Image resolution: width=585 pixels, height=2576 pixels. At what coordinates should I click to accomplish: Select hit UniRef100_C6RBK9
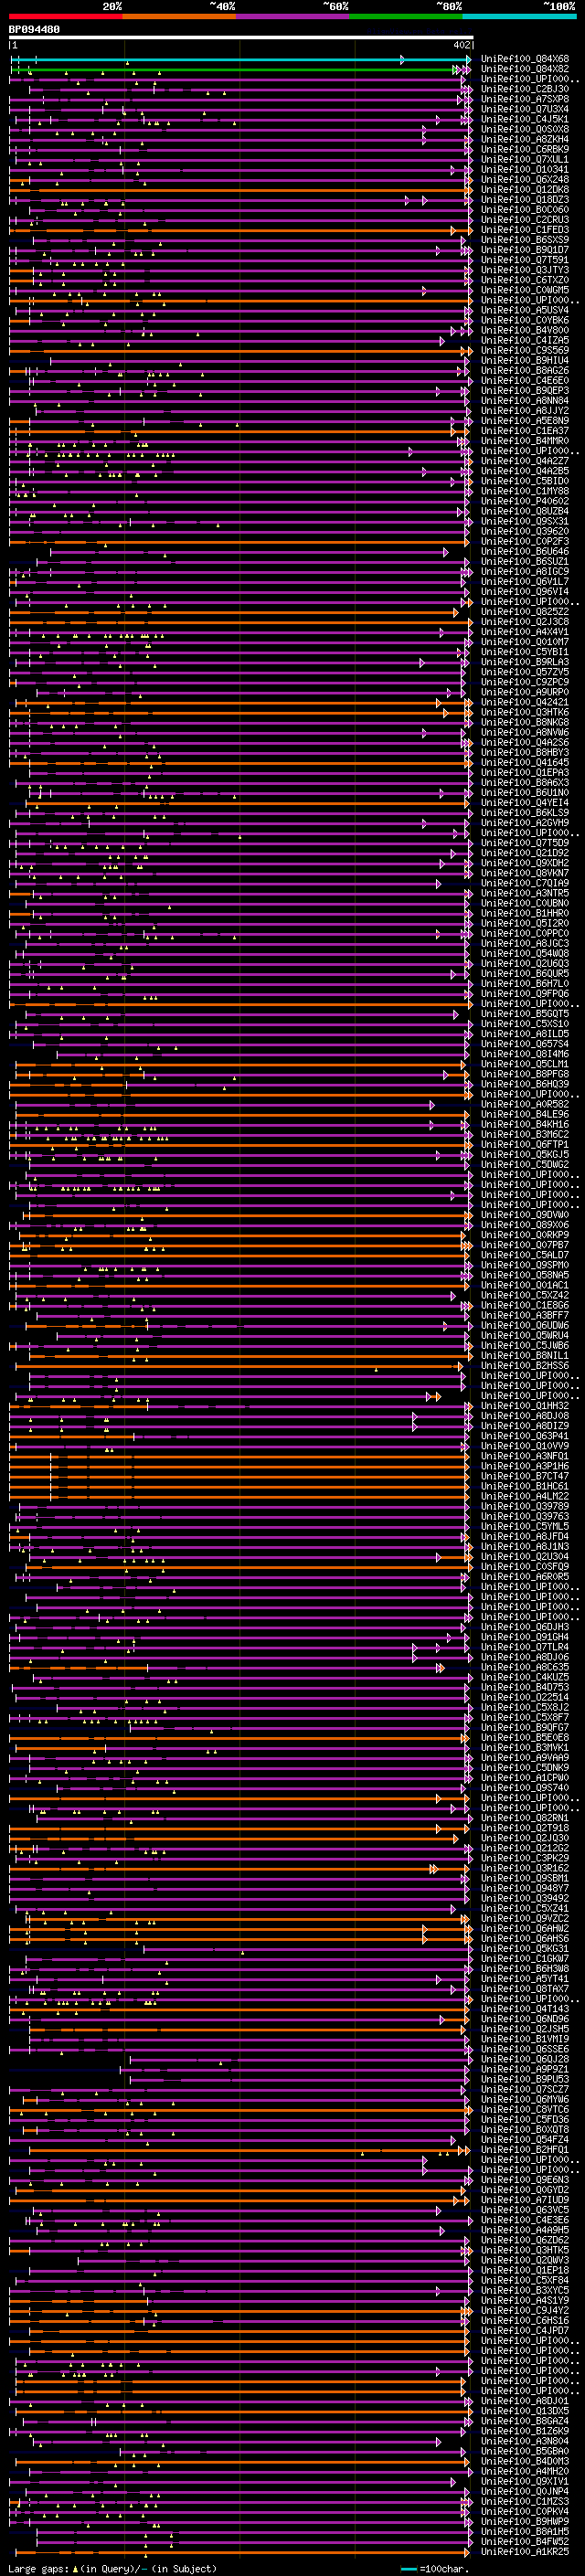click(525, 149)
